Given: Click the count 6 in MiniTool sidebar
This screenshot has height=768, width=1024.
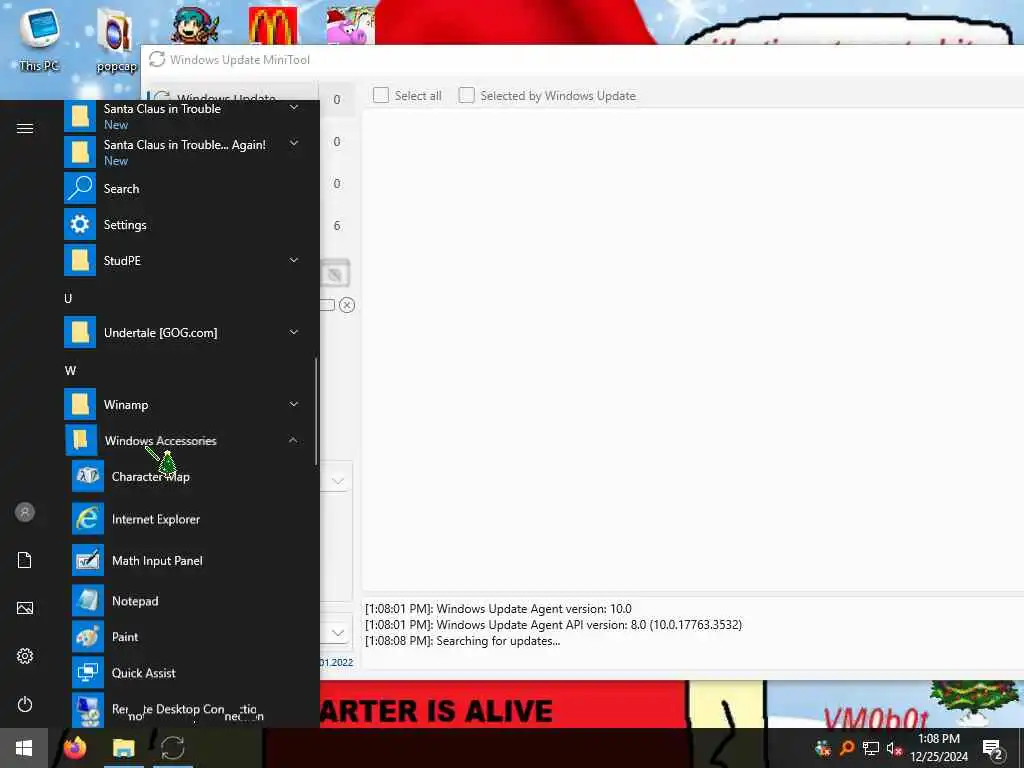Looking at the screenshot, I should click(x=337, y=226).
